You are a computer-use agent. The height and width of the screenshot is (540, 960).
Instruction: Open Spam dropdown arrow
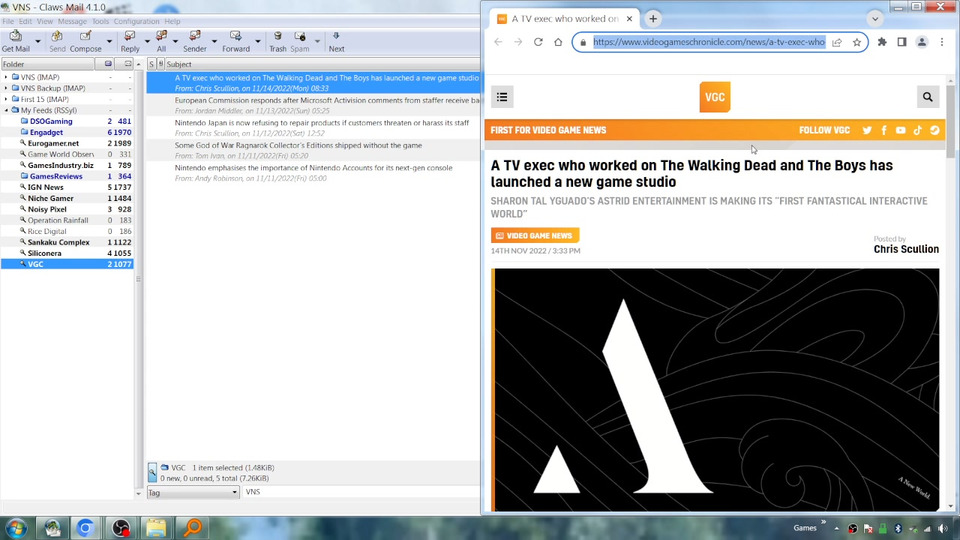317,42
